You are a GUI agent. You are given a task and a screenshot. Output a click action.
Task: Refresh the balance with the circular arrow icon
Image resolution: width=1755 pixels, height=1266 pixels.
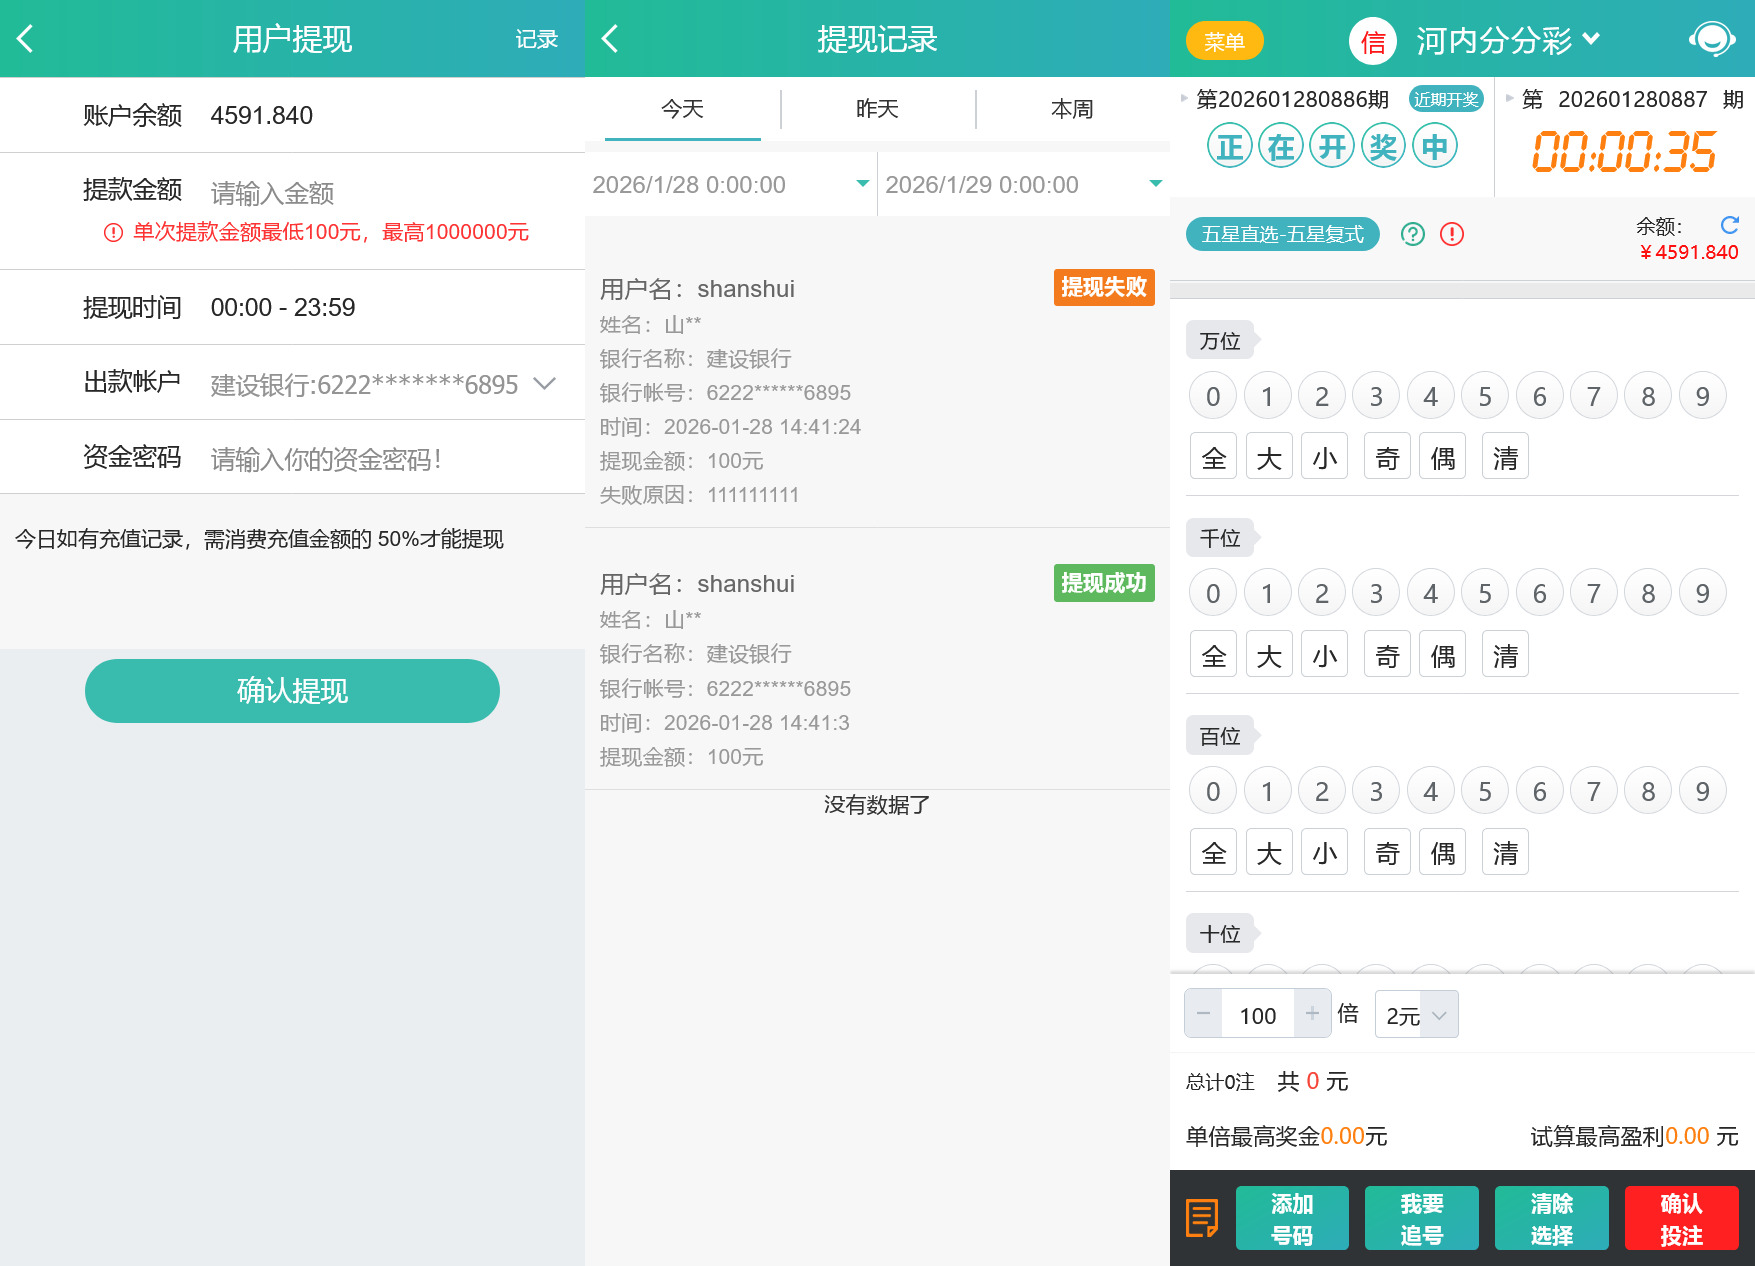point(1729,226)
